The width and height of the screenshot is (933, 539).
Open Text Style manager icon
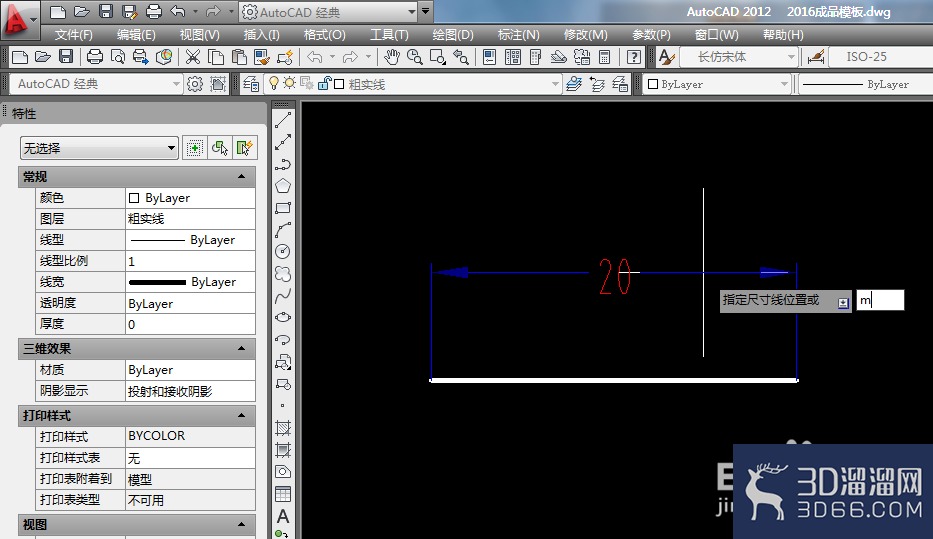(667, 57)
